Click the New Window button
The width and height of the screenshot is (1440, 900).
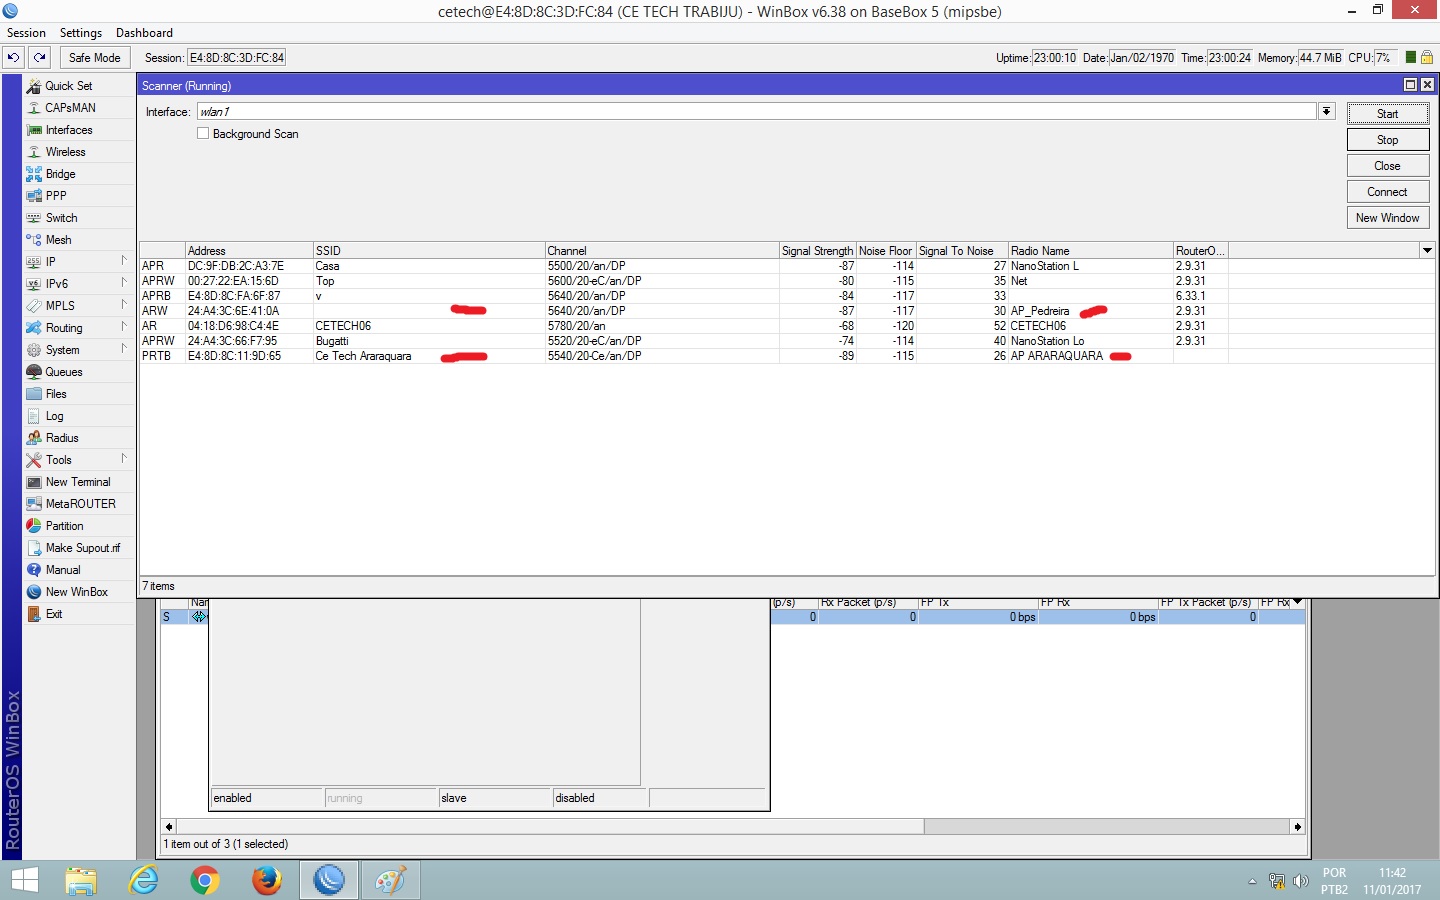pos(1388,218)
